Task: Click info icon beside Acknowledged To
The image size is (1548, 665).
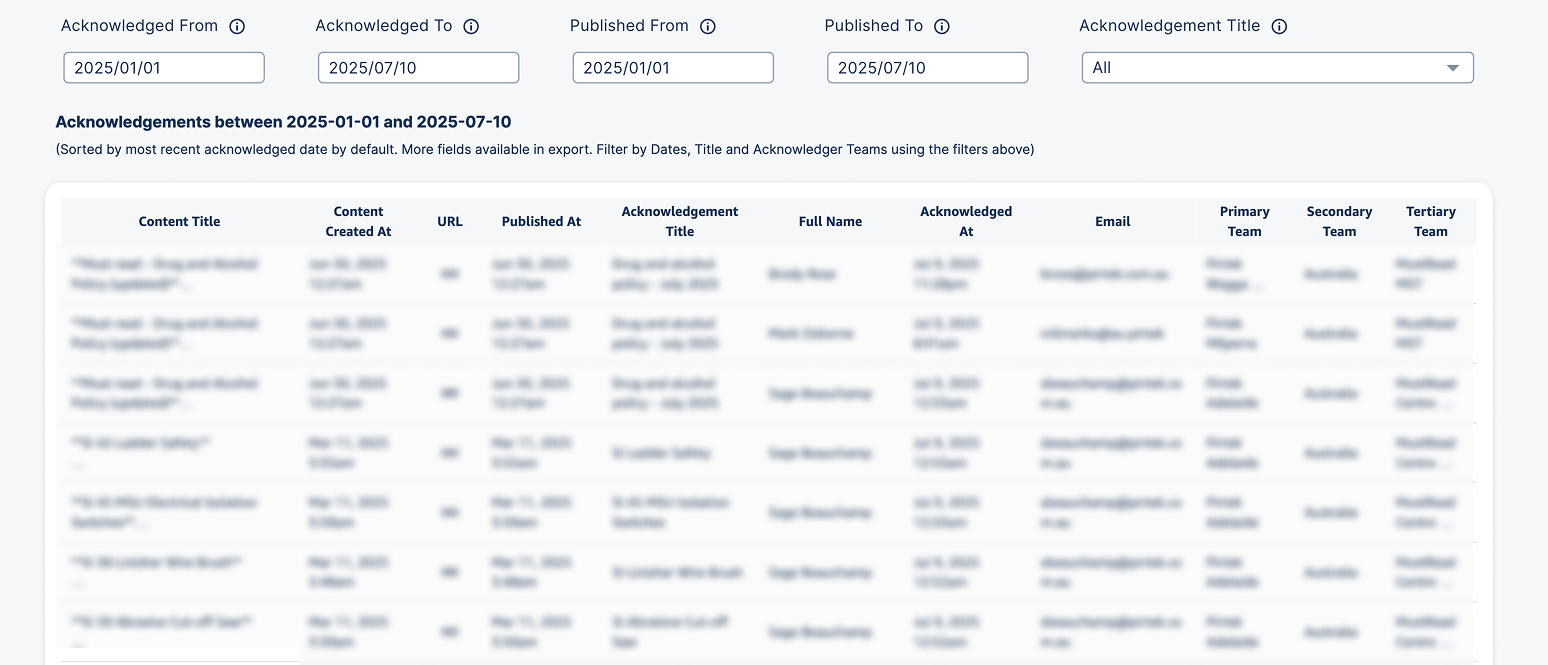Action: 471,27
